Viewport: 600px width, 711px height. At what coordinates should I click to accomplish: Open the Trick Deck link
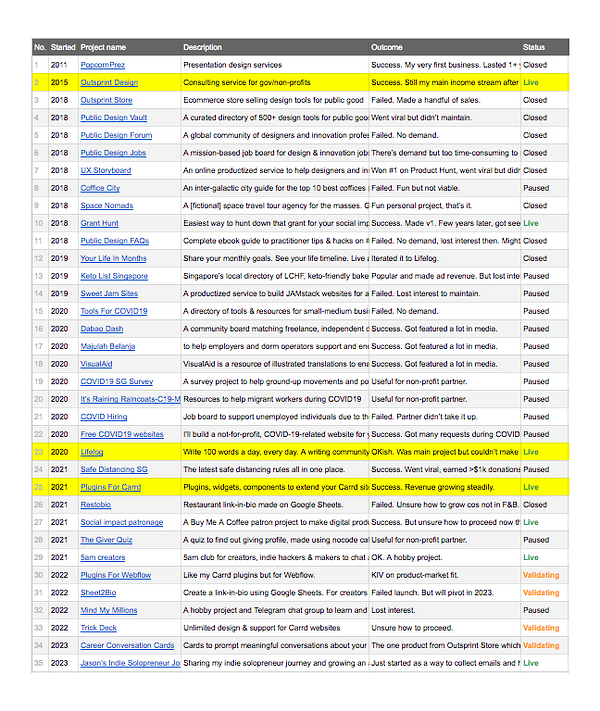[x=98, y=628]
